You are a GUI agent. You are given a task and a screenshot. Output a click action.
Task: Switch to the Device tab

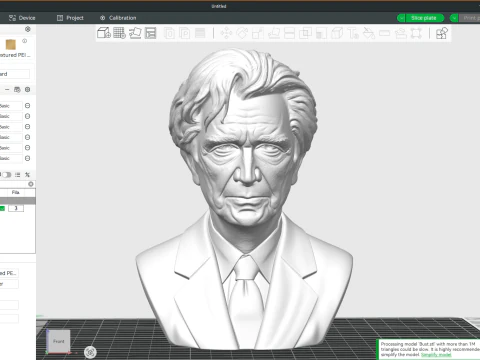(x=22, y=18)
